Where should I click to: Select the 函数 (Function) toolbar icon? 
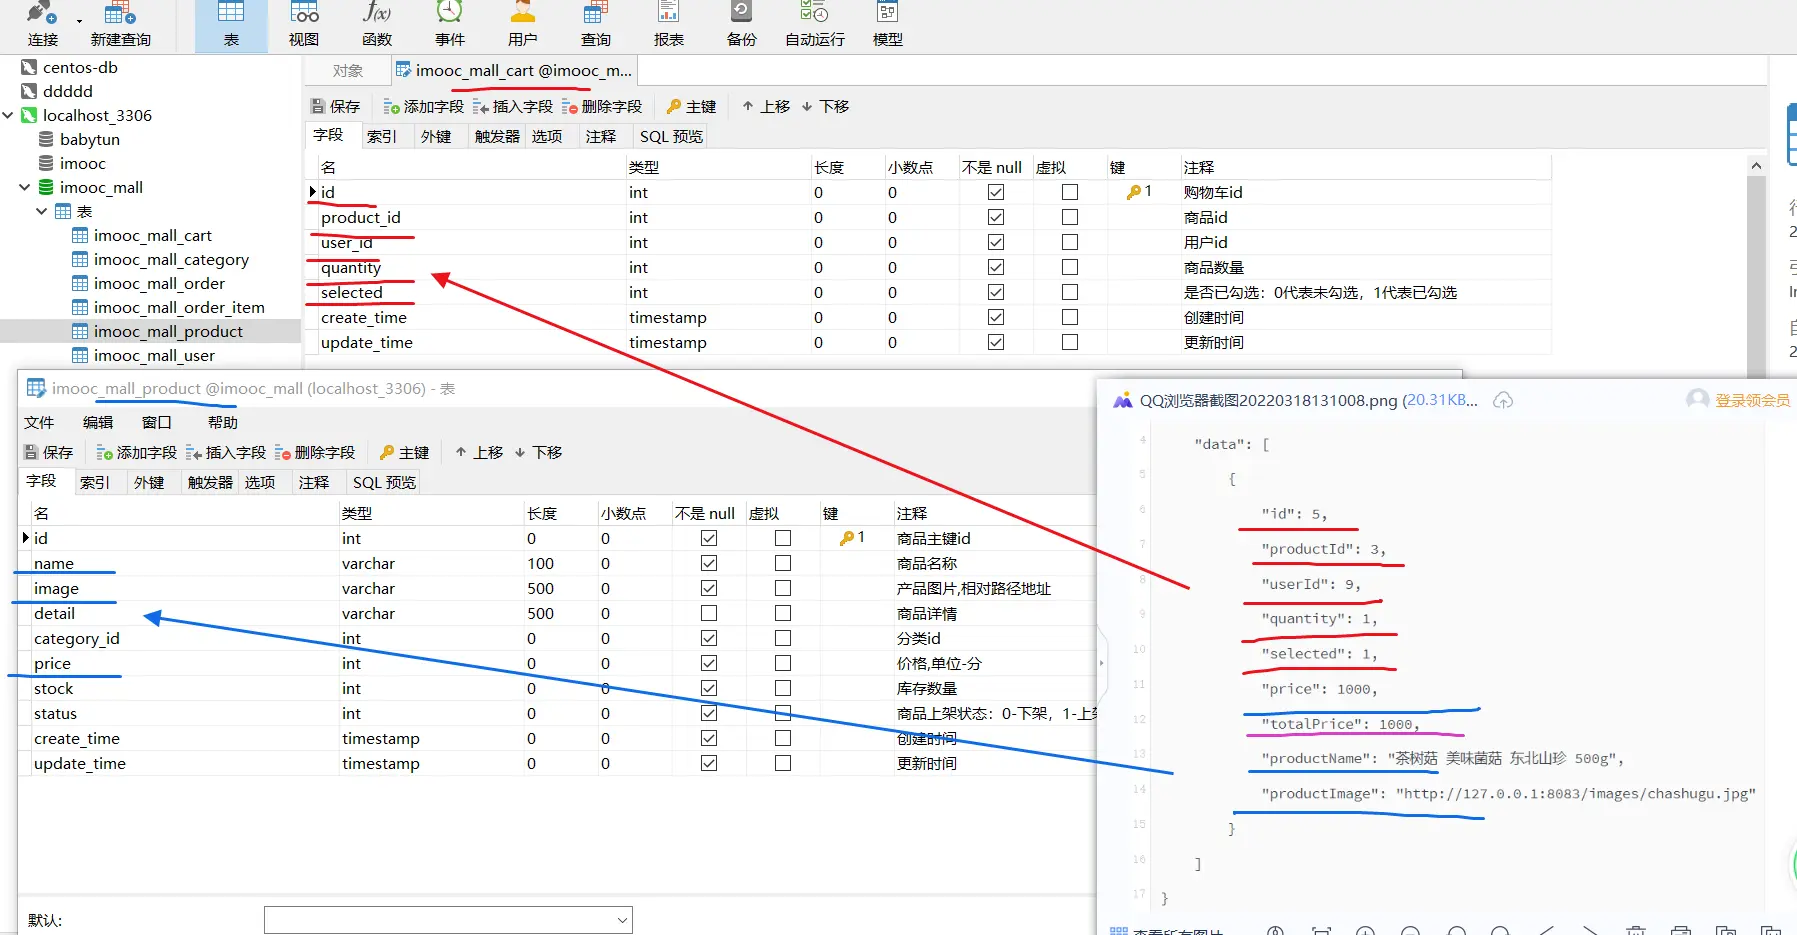[x=377, y=24]
